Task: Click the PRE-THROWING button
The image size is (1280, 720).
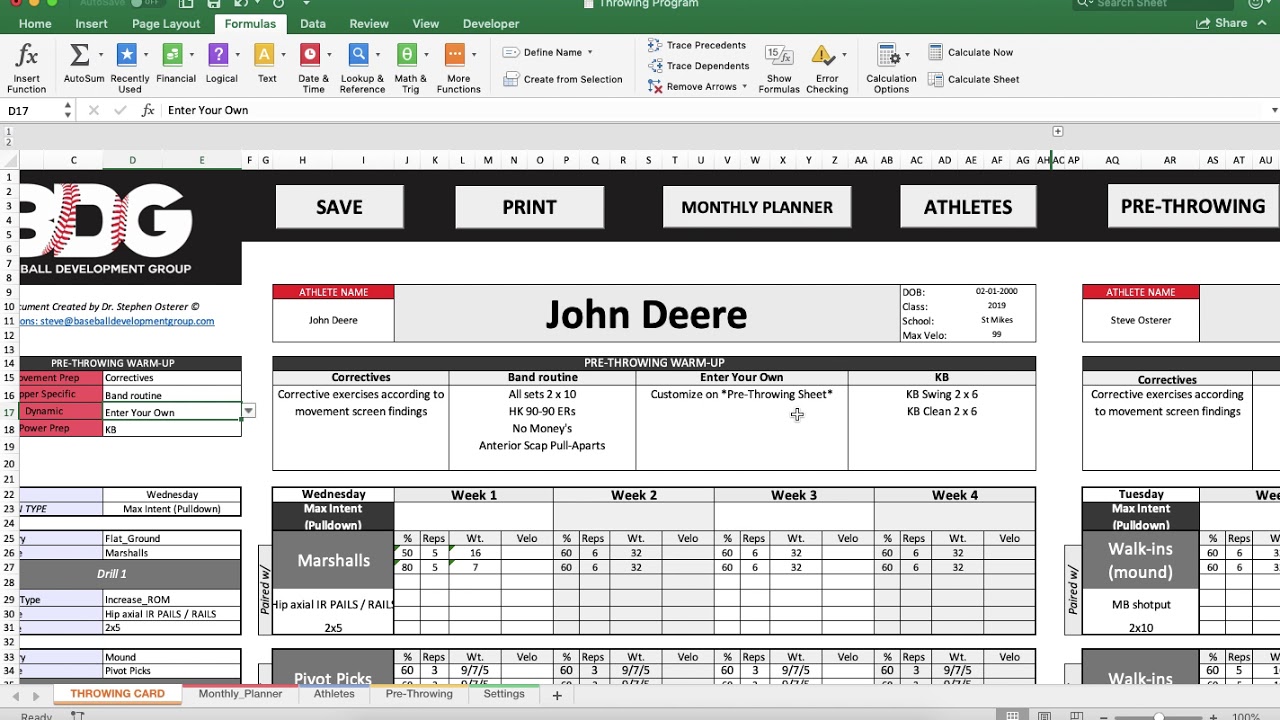Action: click(x=1193, y=206)
